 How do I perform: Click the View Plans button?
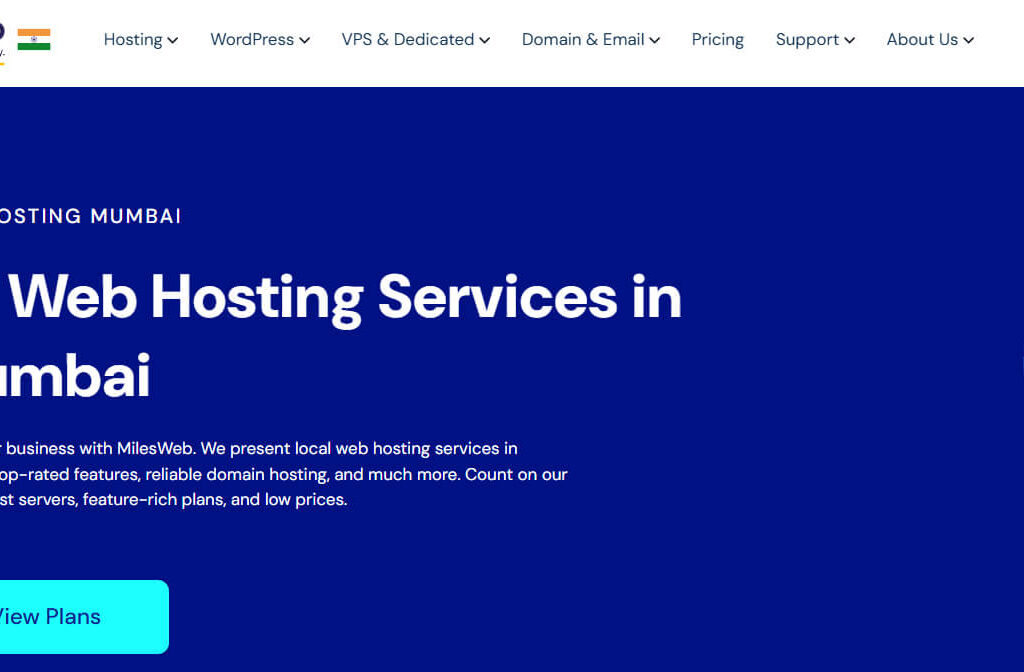coord(84,616)
